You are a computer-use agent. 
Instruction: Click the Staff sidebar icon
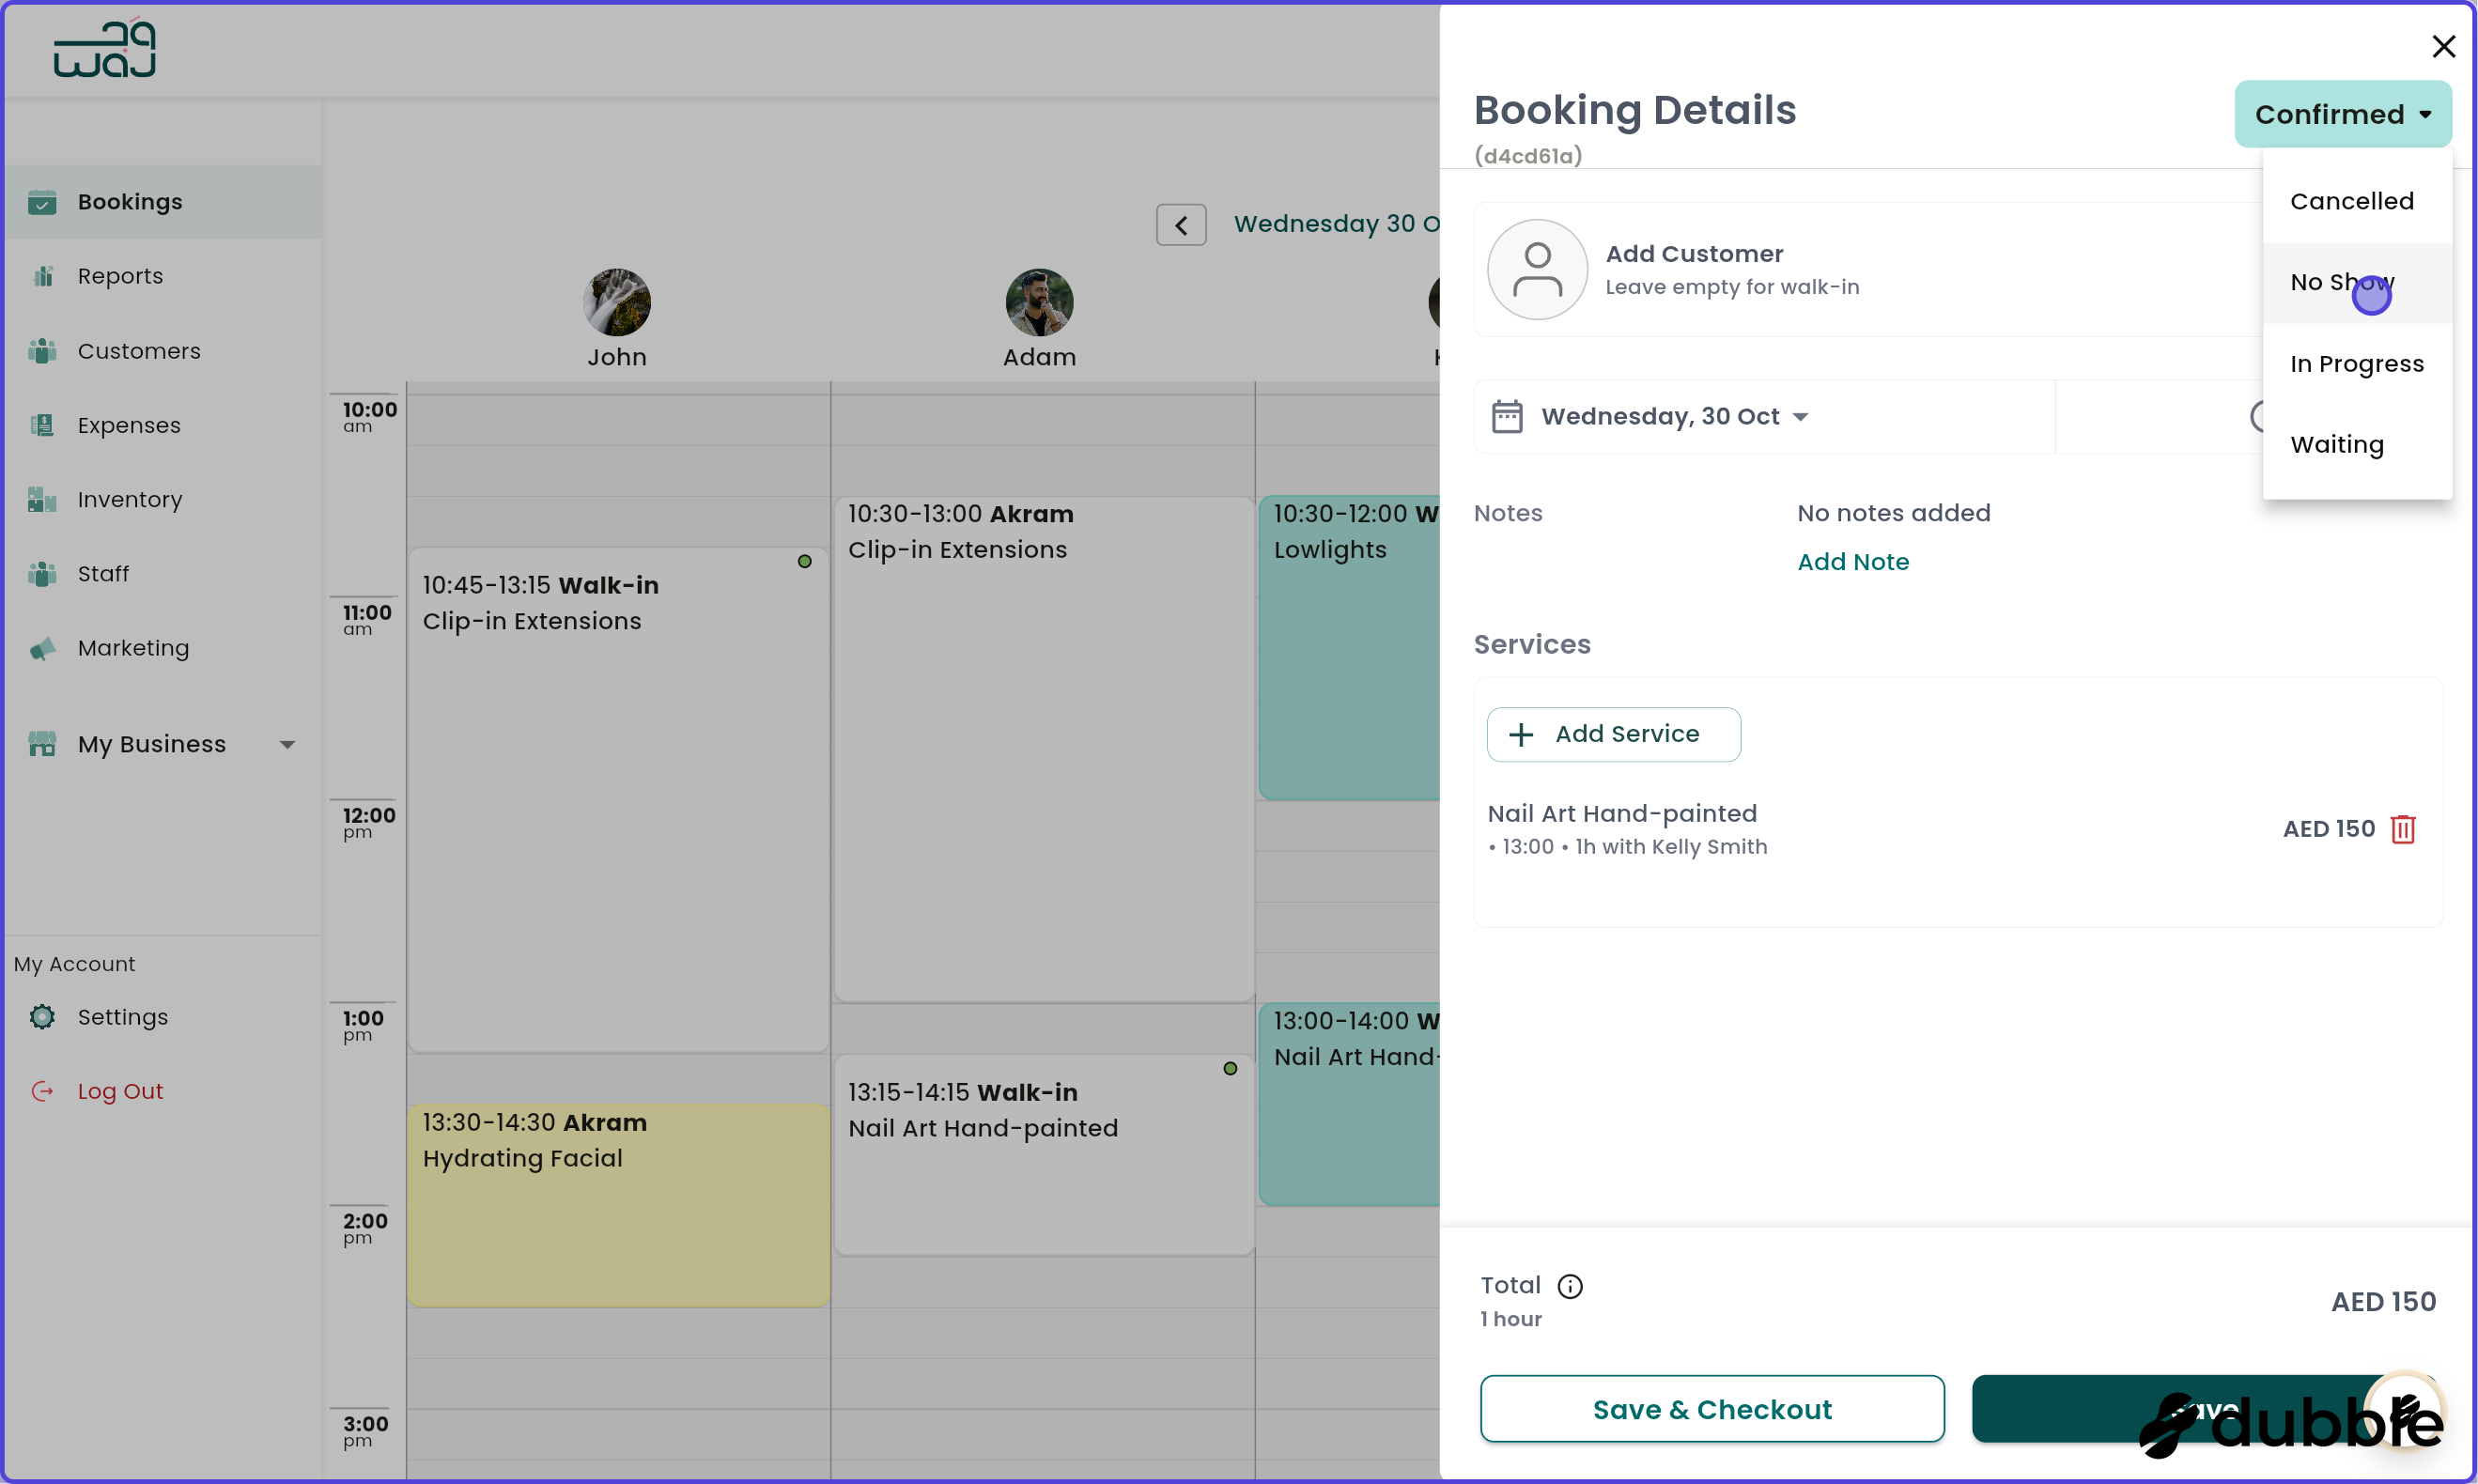click(x=43, y=573)
